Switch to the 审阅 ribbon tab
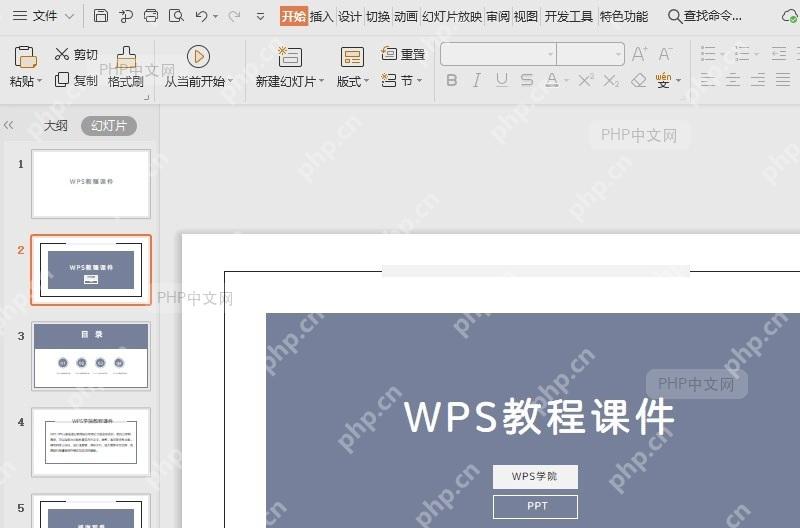 [x=497, y=16]
